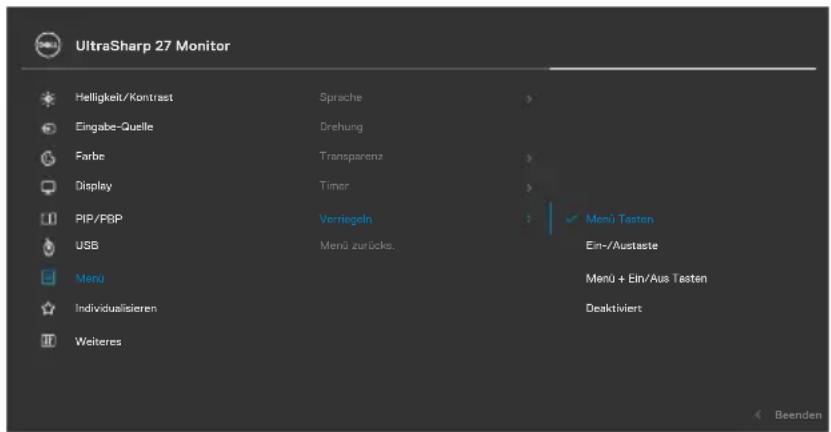The height and width of the screenshot is (432, 831).
Task: Open the Individualisieren menu entry
Action: coord(116,308)
